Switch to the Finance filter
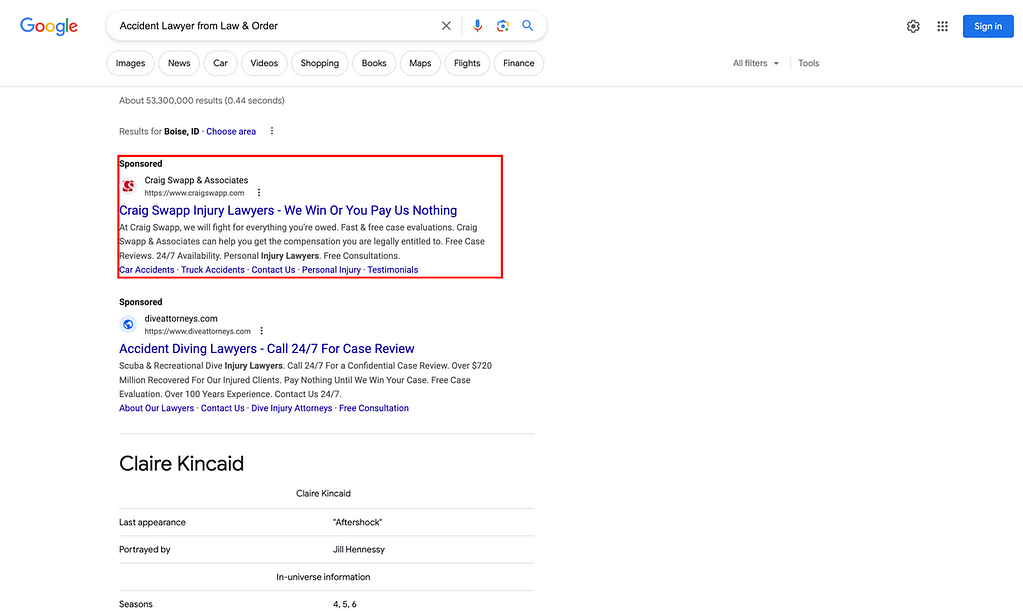Image resolution: width=1023 pixels, height=611 pixels. click(519, 63)
